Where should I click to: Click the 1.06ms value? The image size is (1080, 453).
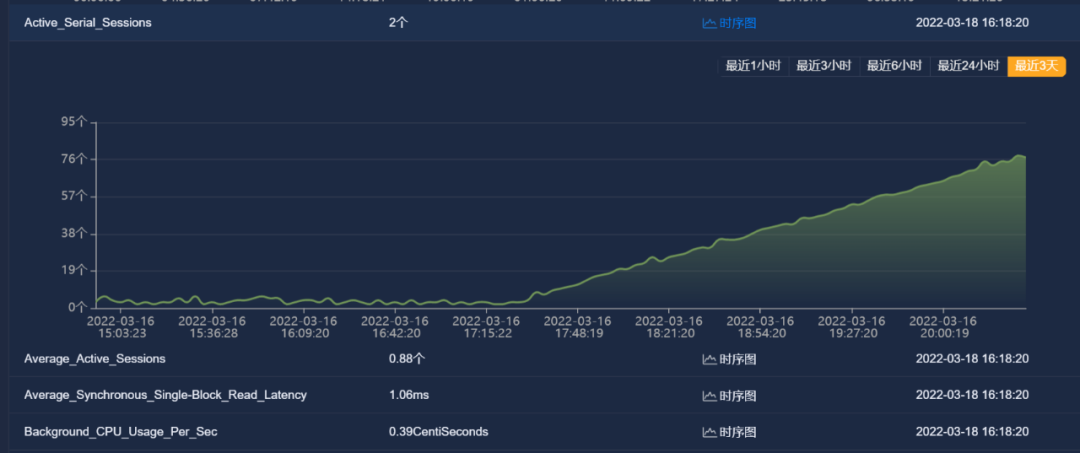(408, 395)
